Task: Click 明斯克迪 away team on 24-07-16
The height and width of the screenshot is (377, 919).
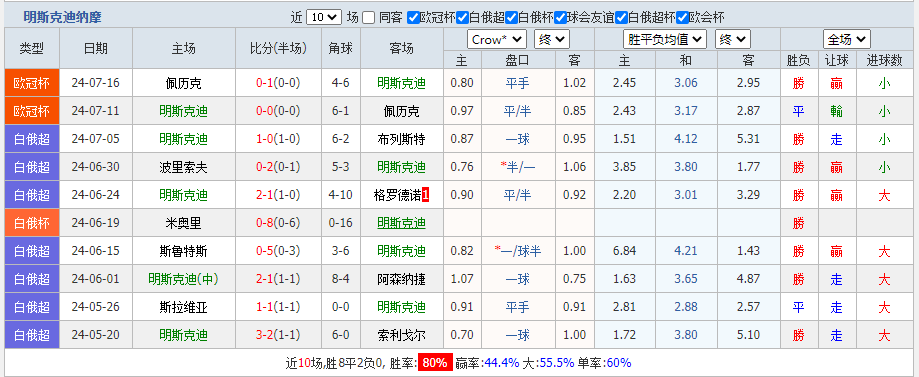Action: pos(401,83)
